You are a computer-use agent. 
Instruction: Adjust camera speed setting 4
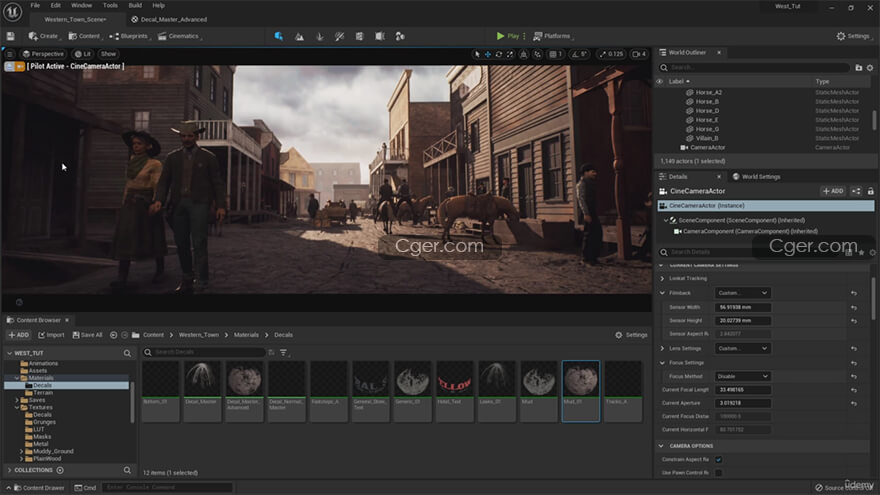click(x=639, y=54)
